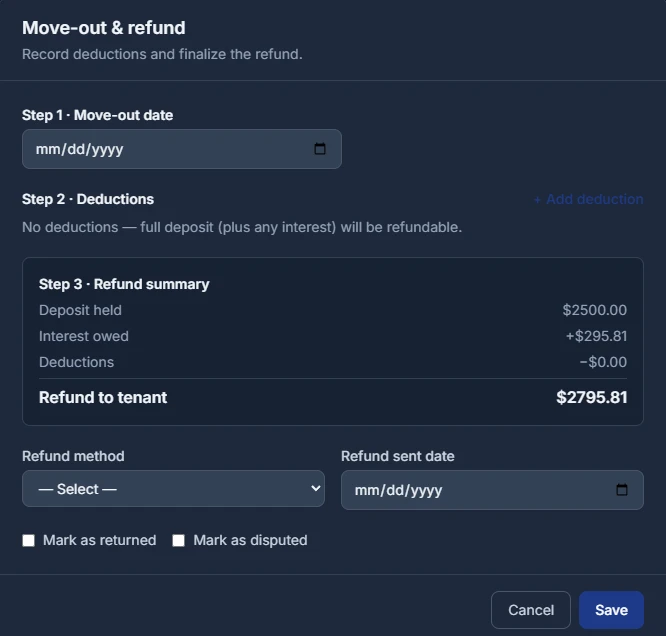Click the Interest owed amount +$295.81
666x636 pixels.
point(596,336)
